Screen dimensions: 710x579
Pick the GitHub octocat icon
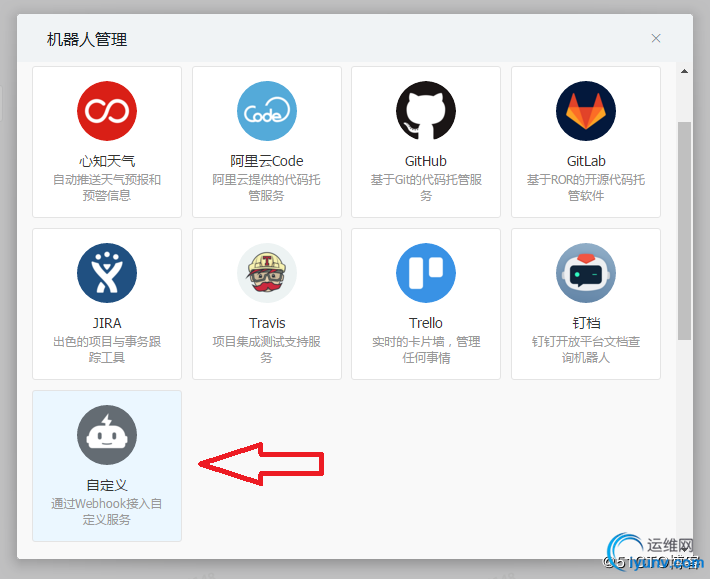tap(426, 111)
